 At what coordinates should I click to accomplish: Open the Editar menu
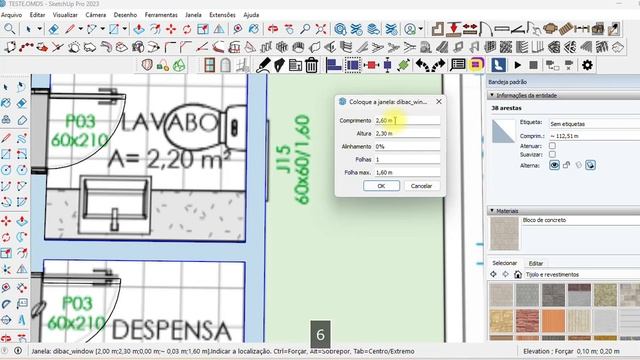point(37,15)
